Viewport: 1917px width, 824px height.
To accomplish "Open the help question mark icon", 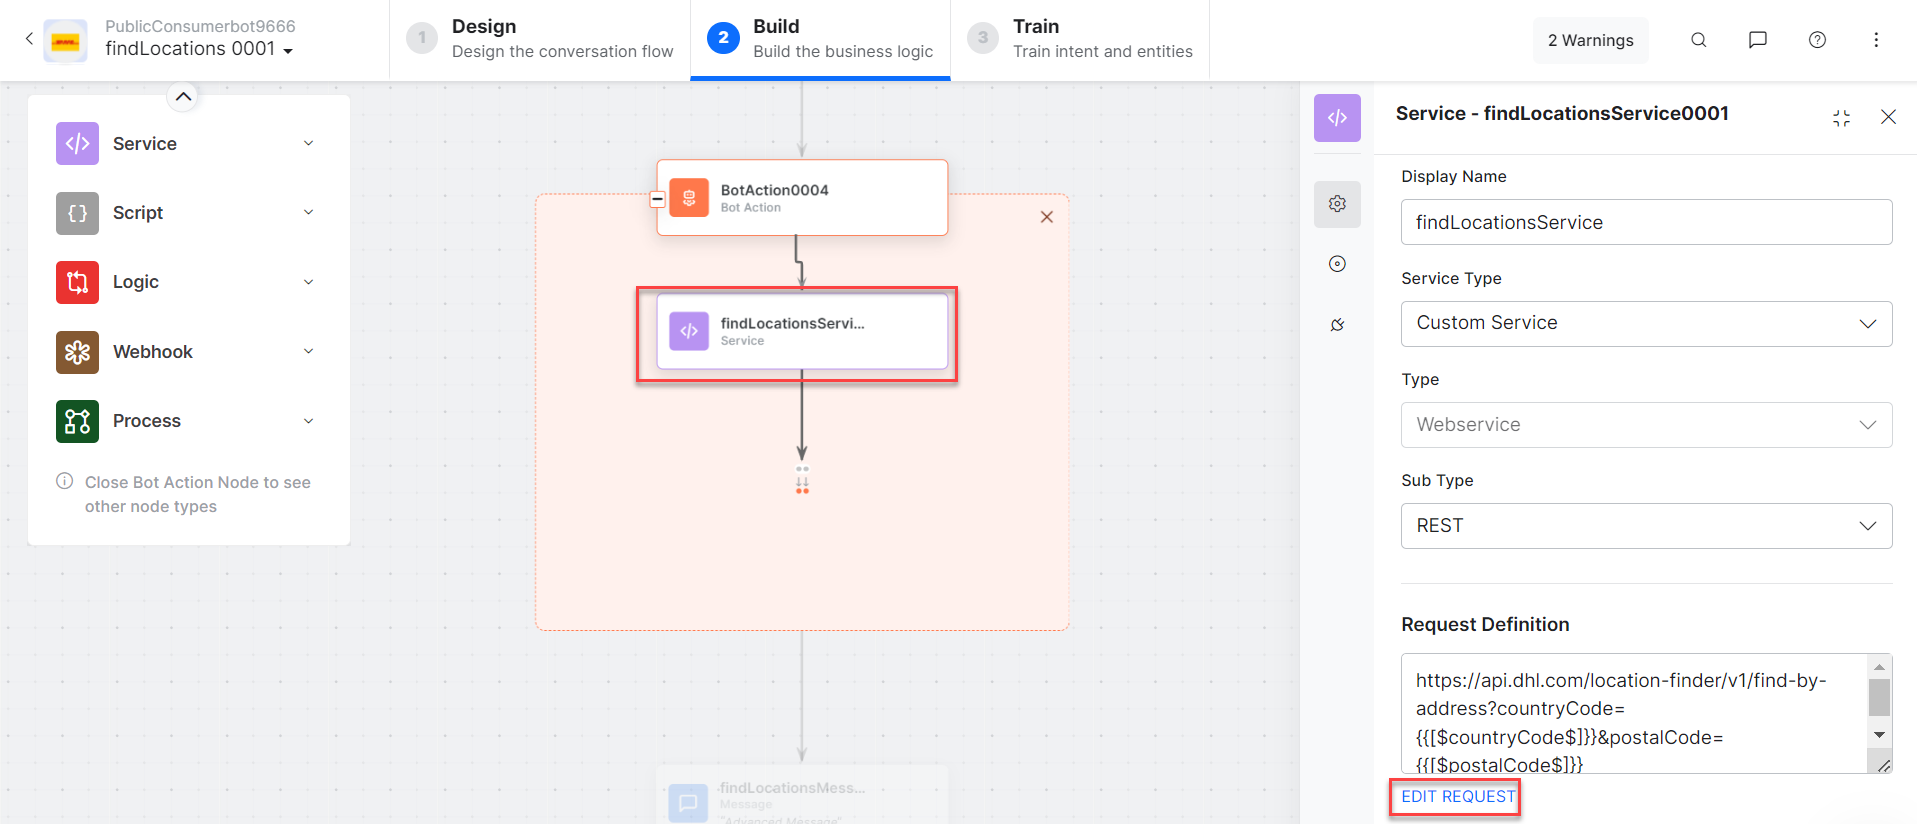I will [x=1817, y=40].
